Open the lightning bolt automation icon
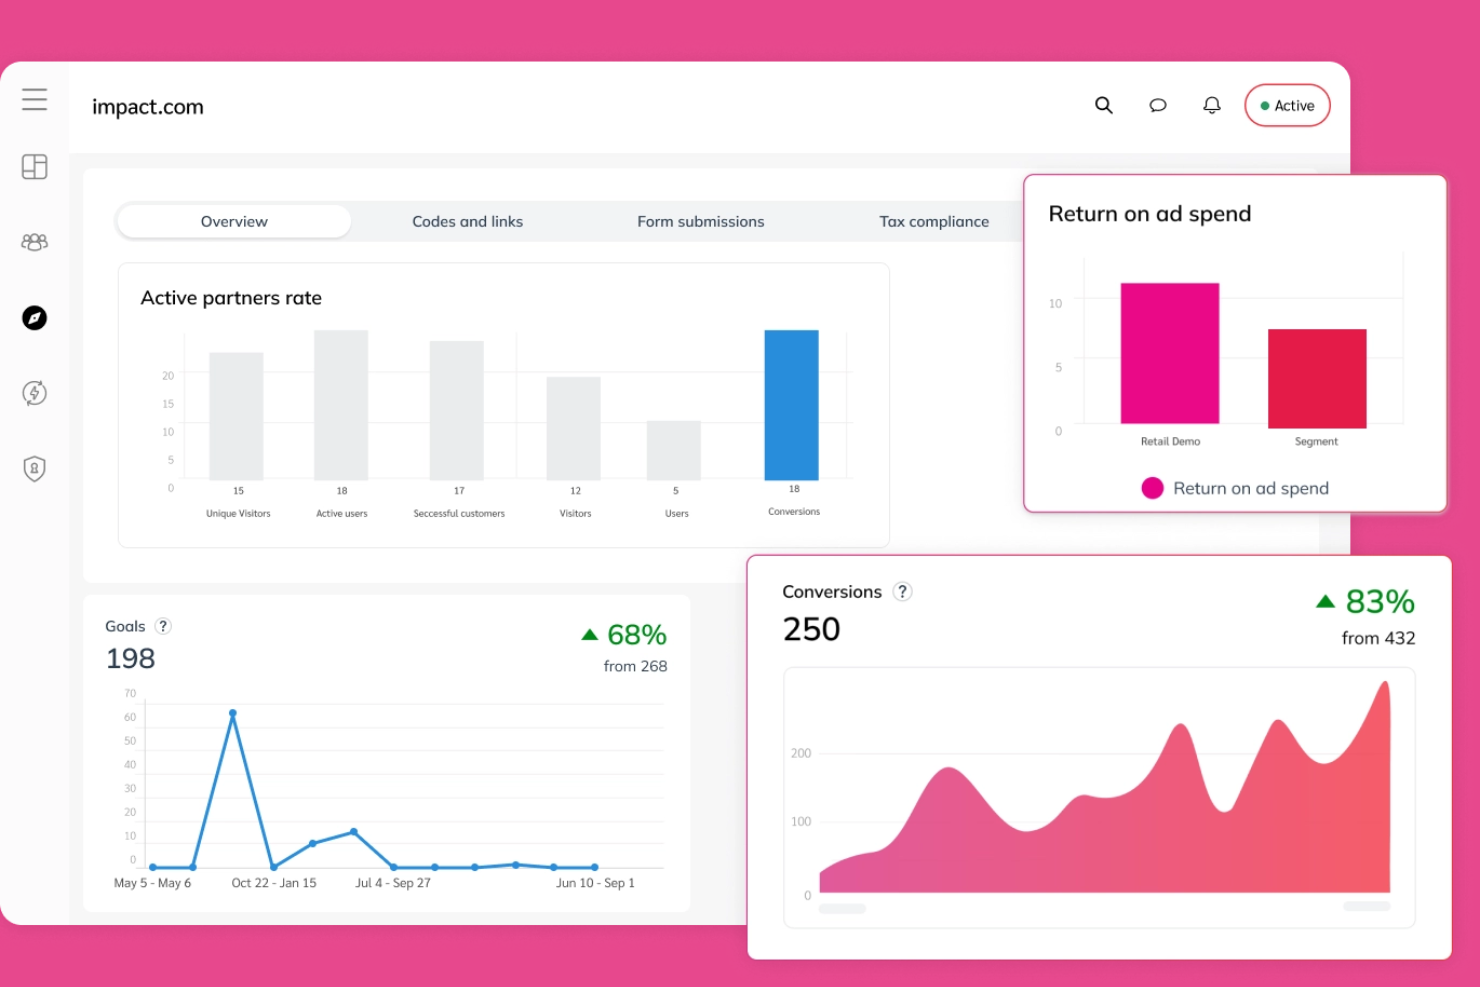This screenshot has height=987, width=1480. tap(35, 393)
